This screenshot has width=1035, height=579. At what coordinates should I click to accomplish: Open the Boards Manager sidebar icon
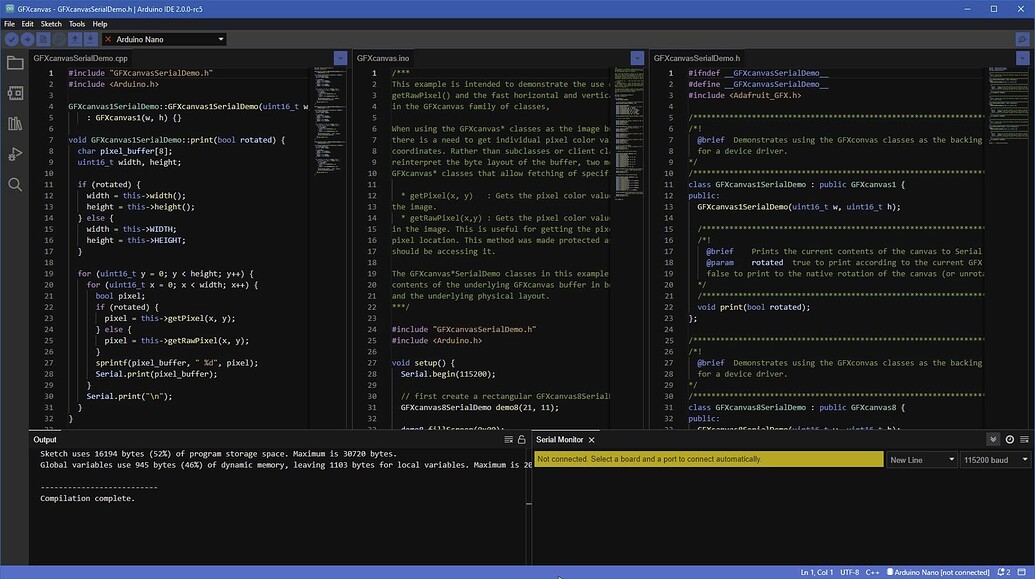(14, 93)
